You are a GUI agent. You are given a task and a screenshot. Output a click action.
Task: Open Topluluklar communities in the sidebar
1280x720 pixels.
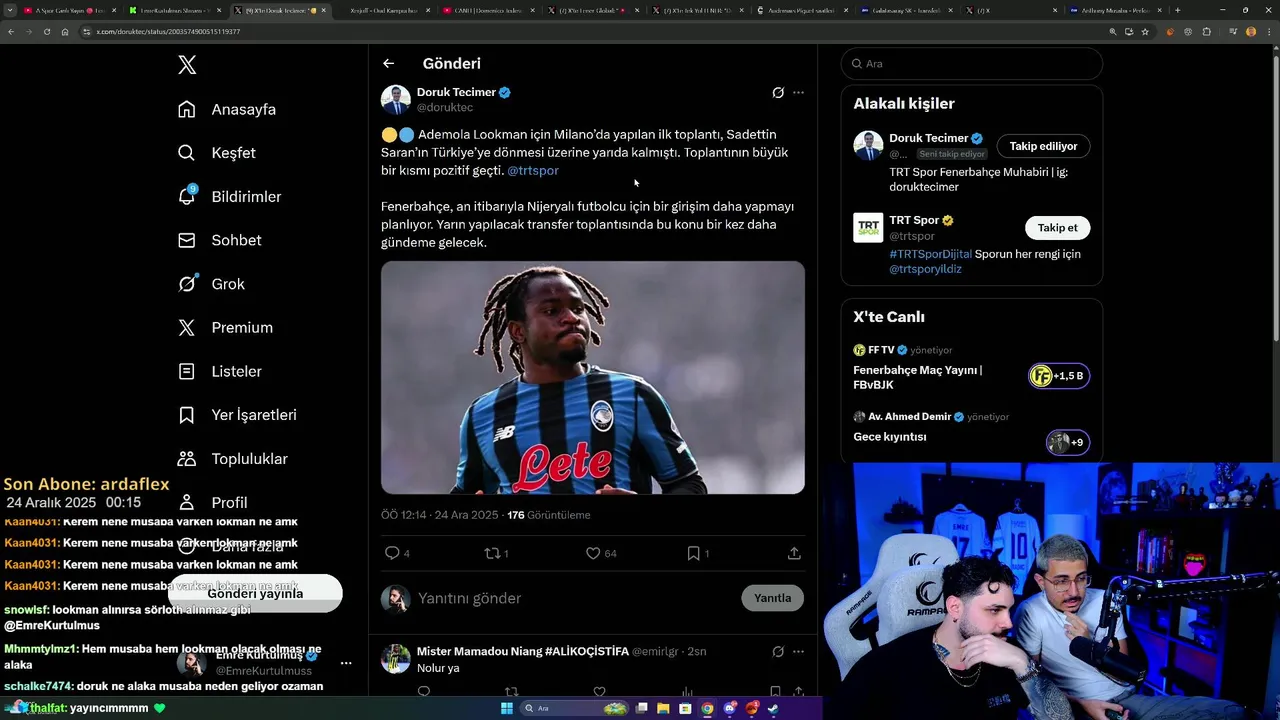point(232,459)
